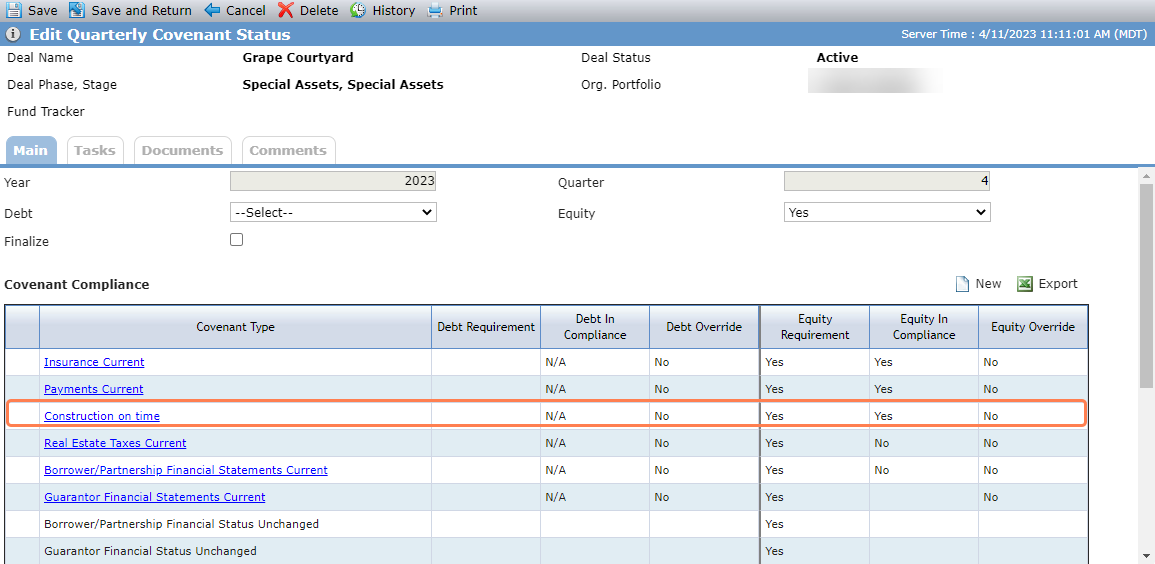The height and width of the screenshot is (564, 1155).
Task: Click the scrollbar down arrow
Action: point(1147,556)
